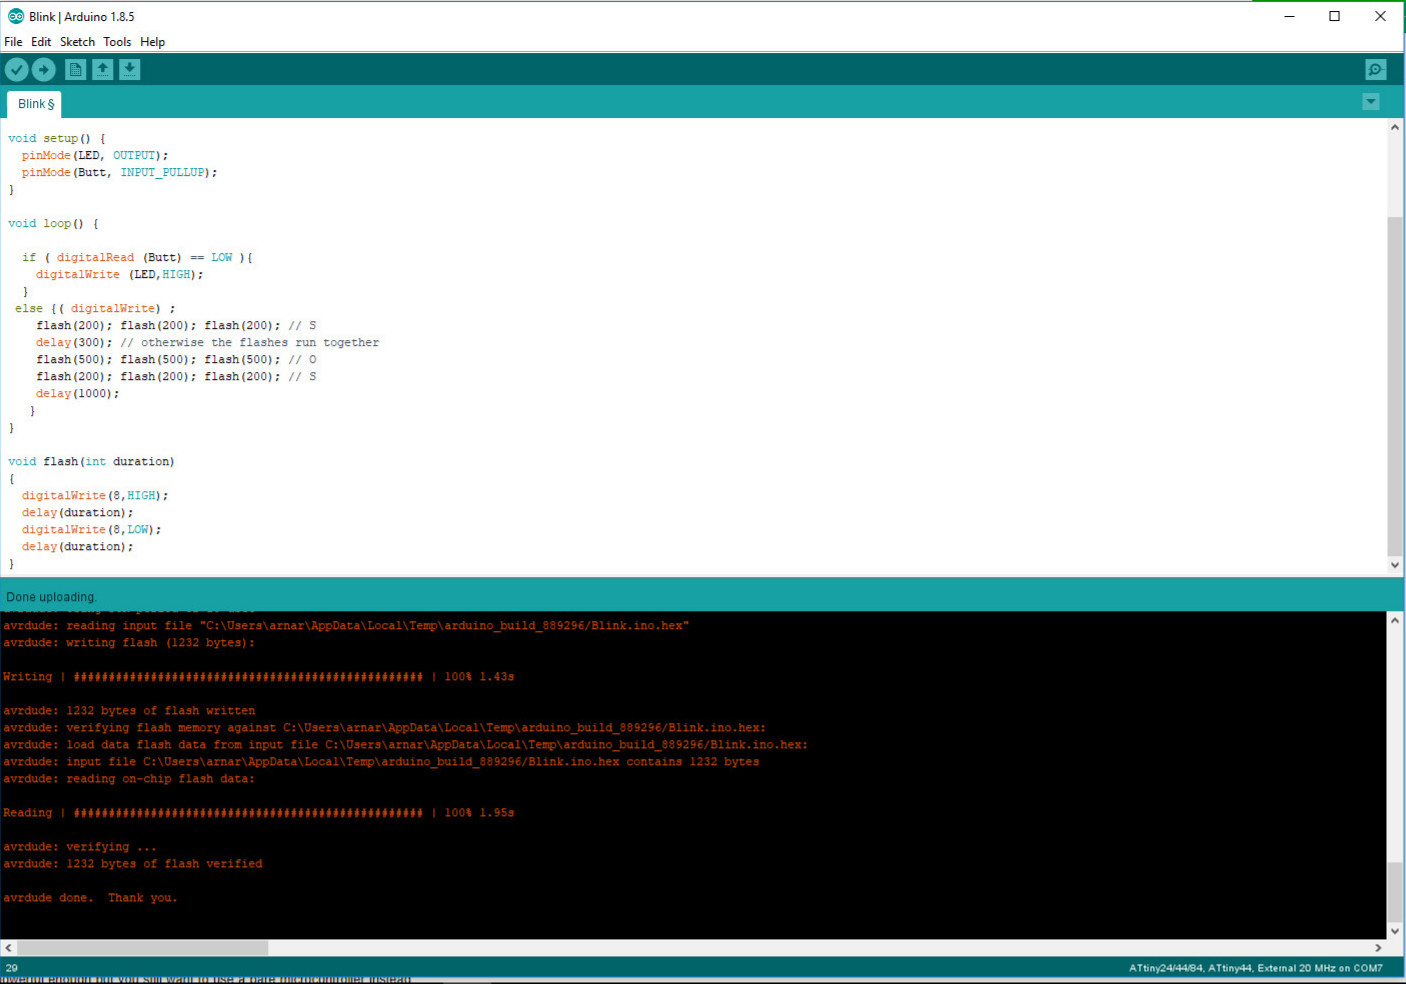Click the 'void setup() {' code line
Screen dimensions: 1406x984
coord(57,139)
